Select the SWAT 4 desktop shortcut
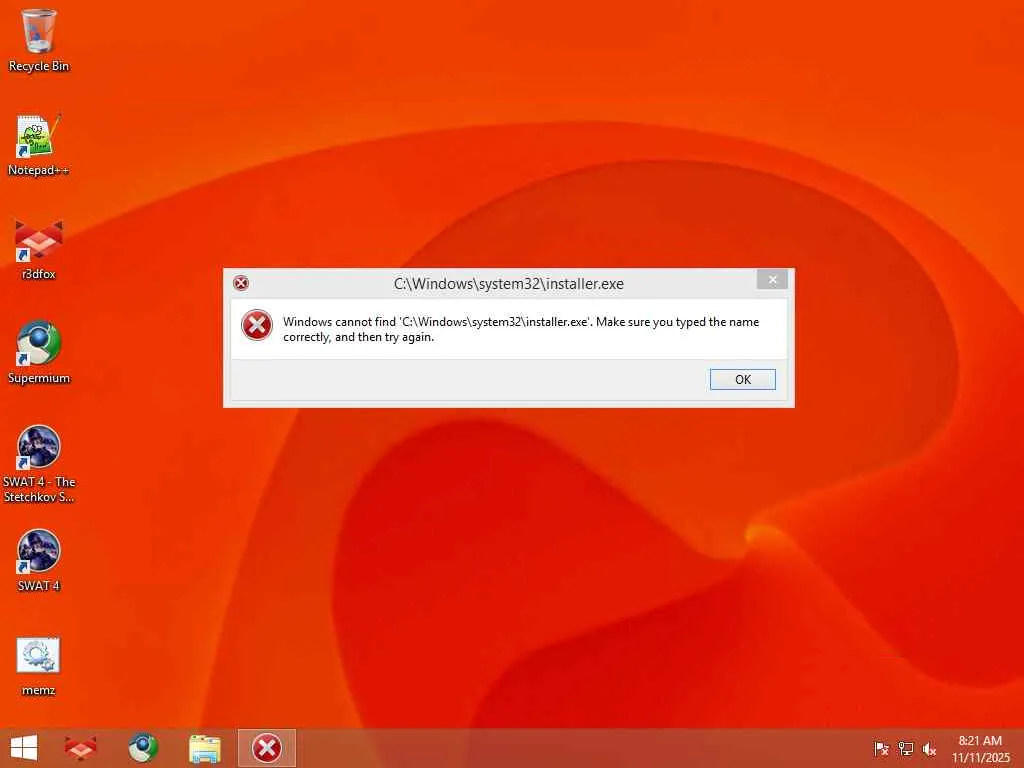Image resolution: width=1024 pixels, height=768 pixels. pos(39,560)
